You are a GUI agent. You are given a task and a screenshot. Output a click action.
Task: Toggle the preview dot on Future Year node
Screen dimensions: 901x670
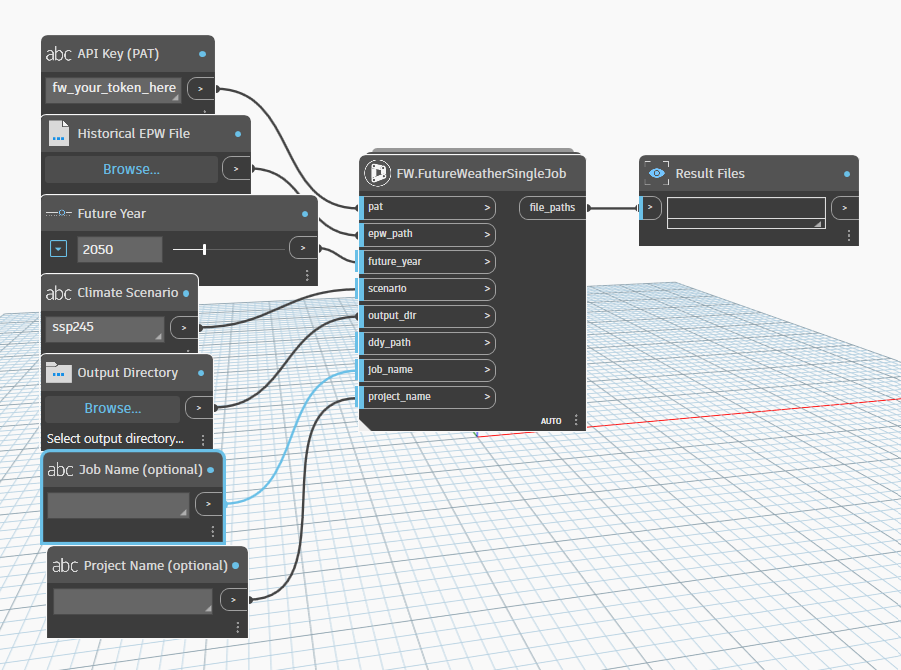303,212
